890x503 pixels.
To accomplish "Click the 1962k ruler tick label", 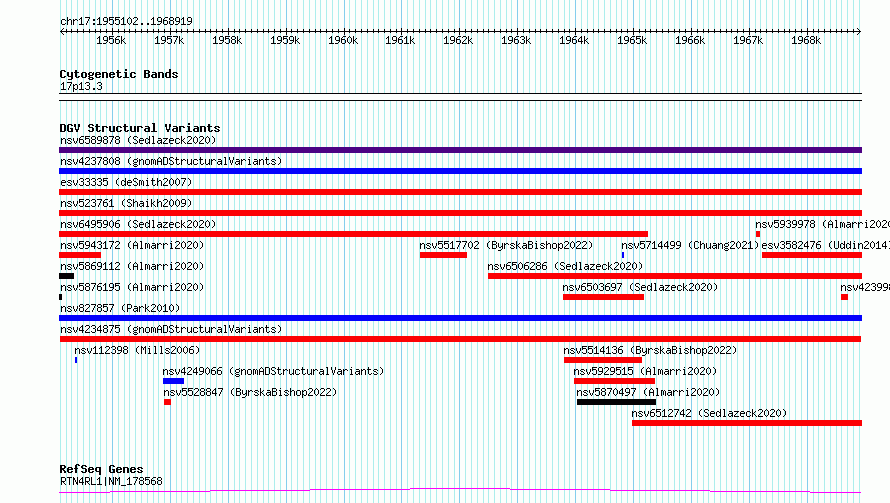I will tap(458, 40).
